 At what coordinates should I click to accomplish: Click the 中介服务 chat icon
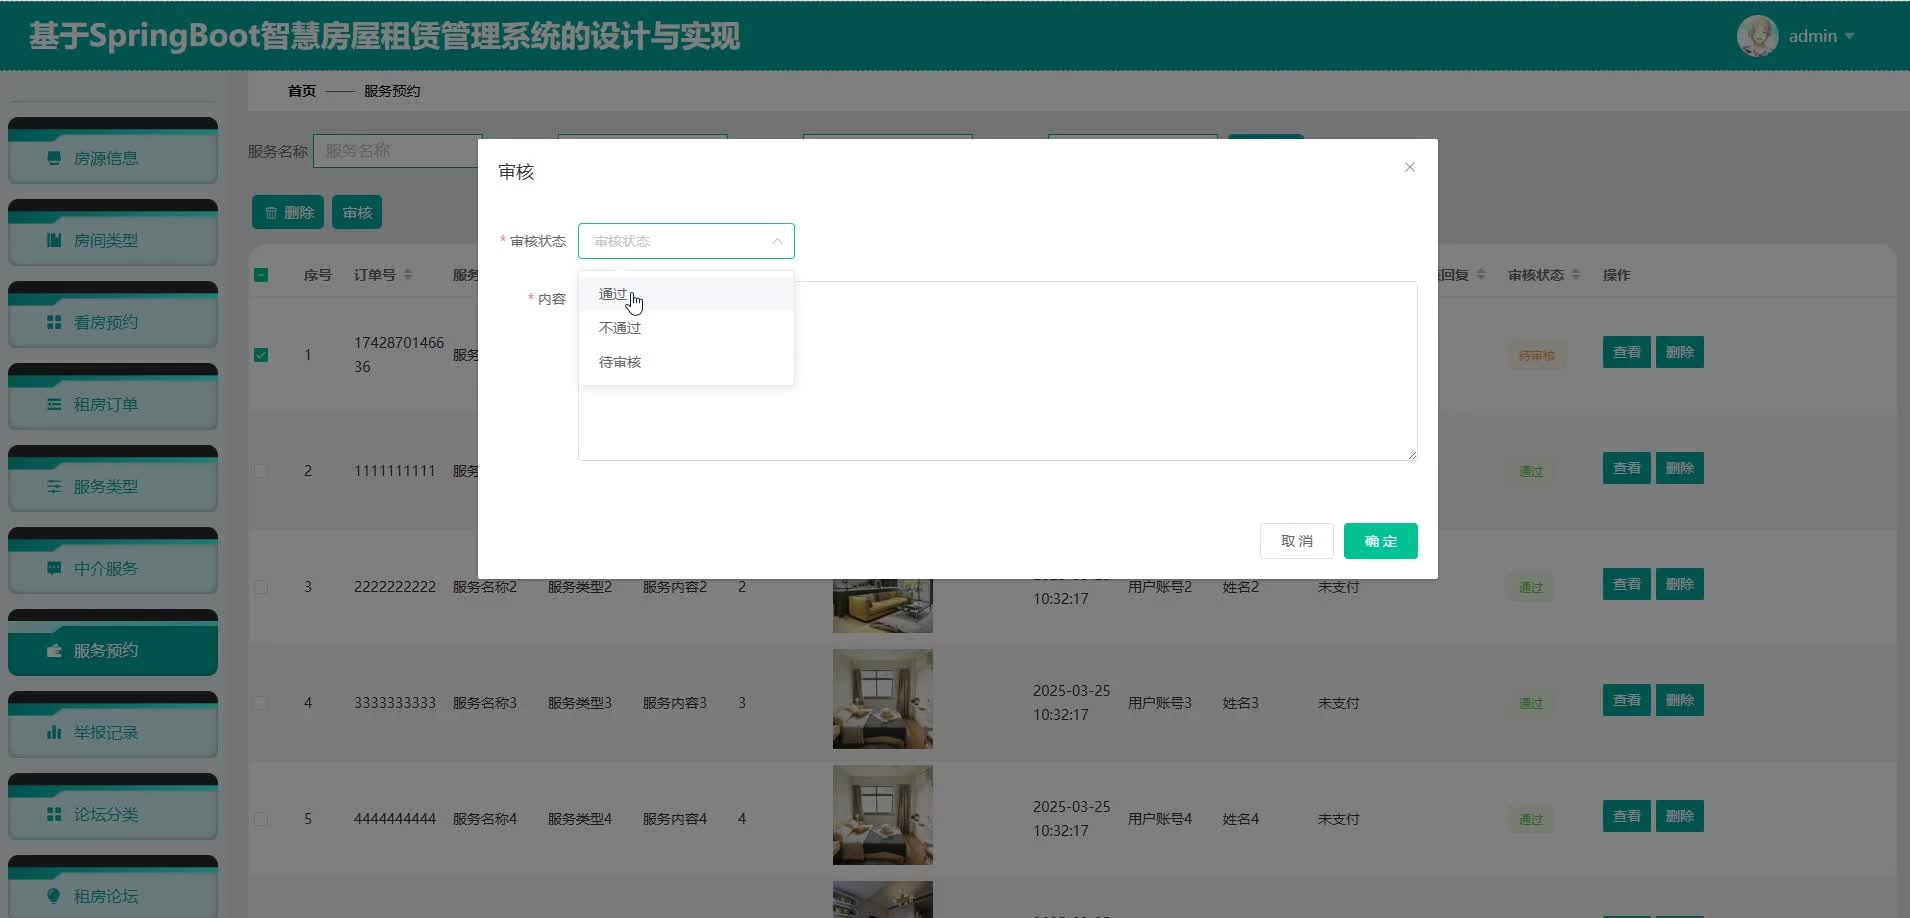coord(54,568)
